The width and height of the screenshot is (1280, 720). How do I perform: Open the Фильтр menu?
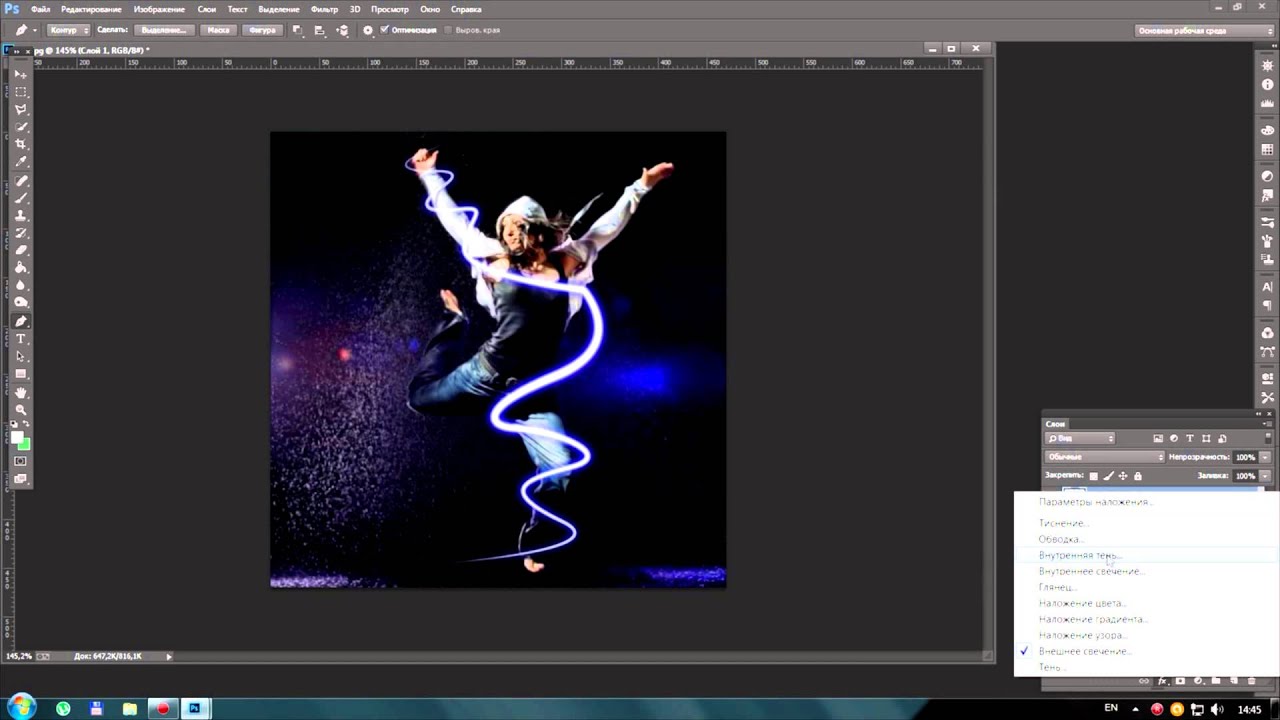324,9
